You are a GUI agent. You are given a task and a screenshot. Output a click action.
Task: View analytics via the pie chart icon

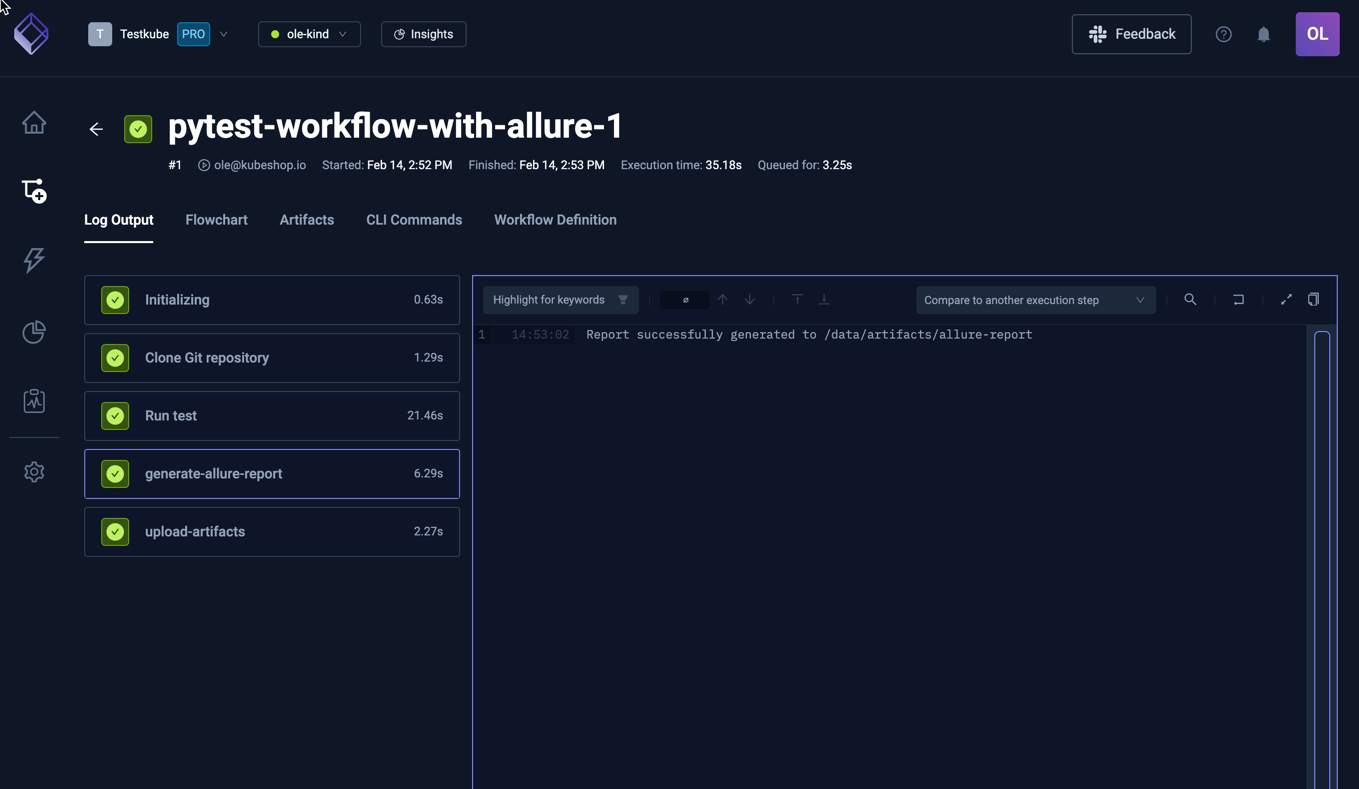[x=33, y=331]
